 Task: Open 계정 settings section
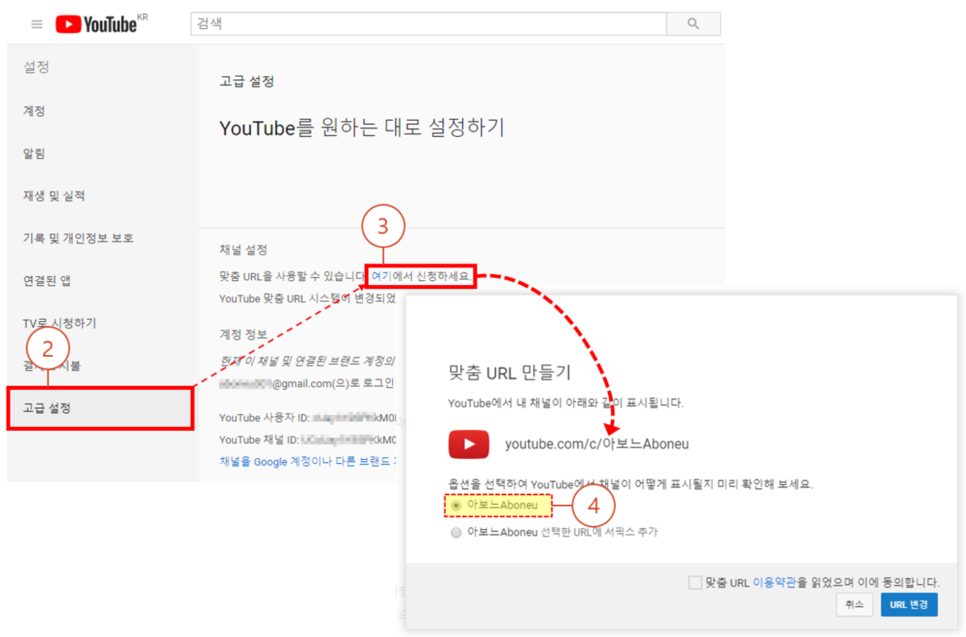pos(34,111)
